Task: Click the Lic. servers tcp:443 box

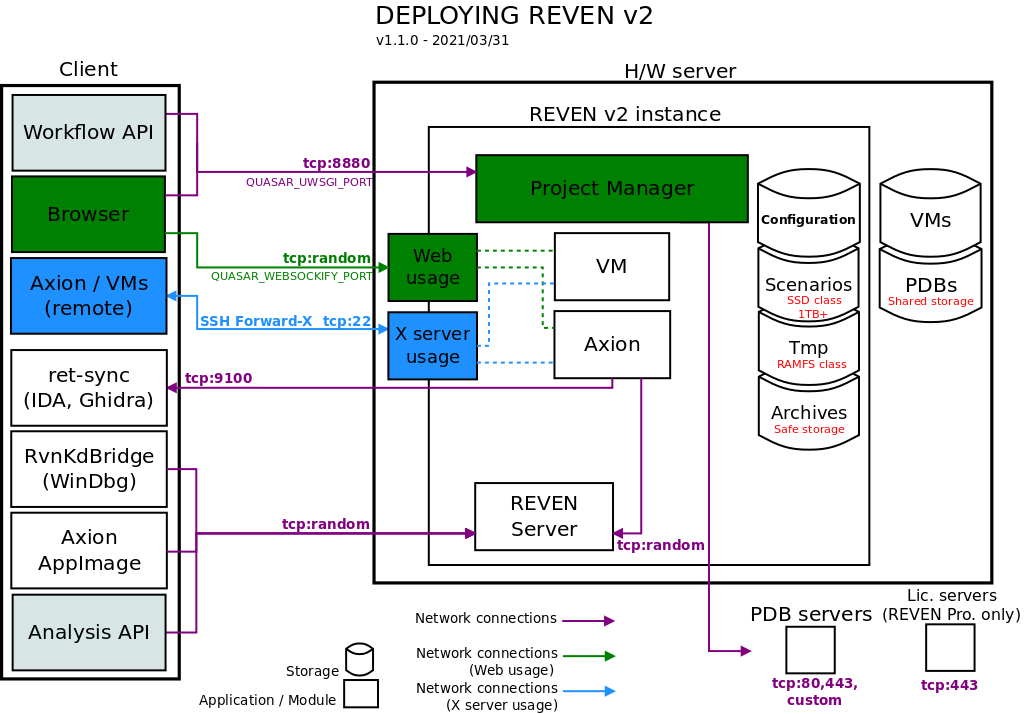Action: click(948, 649)
